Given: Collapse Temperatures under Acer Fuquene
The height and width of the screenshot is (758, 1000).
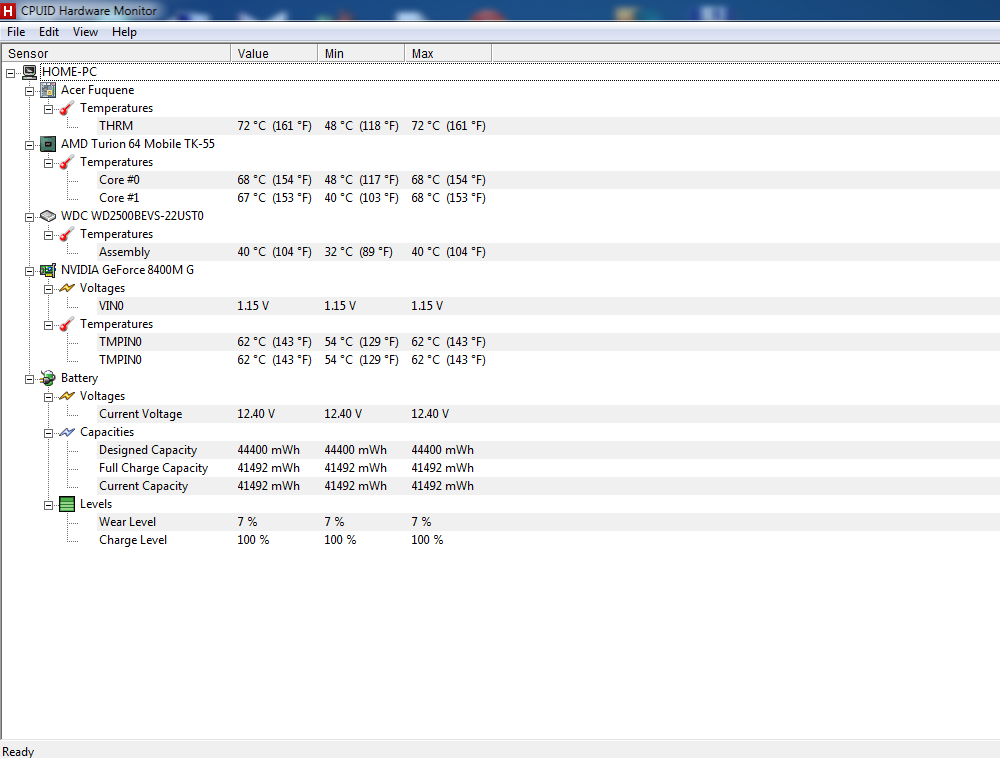Looking at the screenshot, I should click(x=48, y=110).
